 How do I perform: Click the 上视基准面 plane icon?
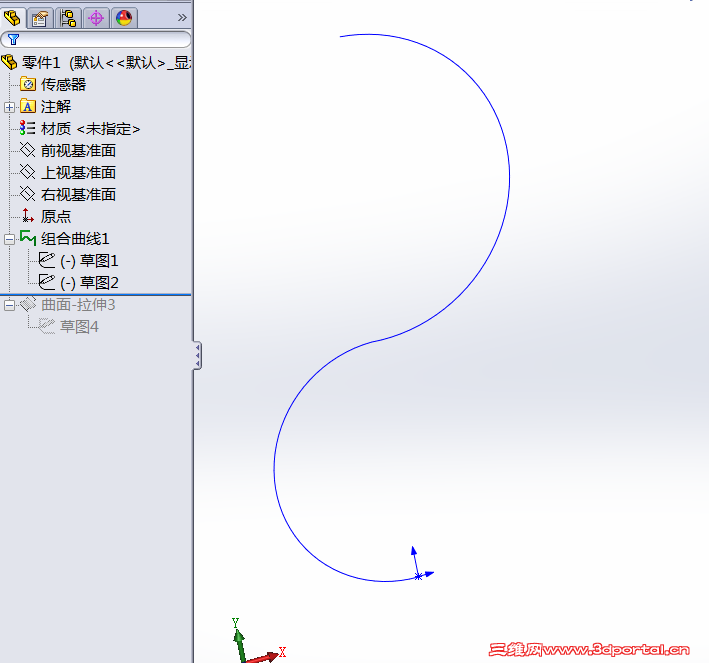point(28,172)
